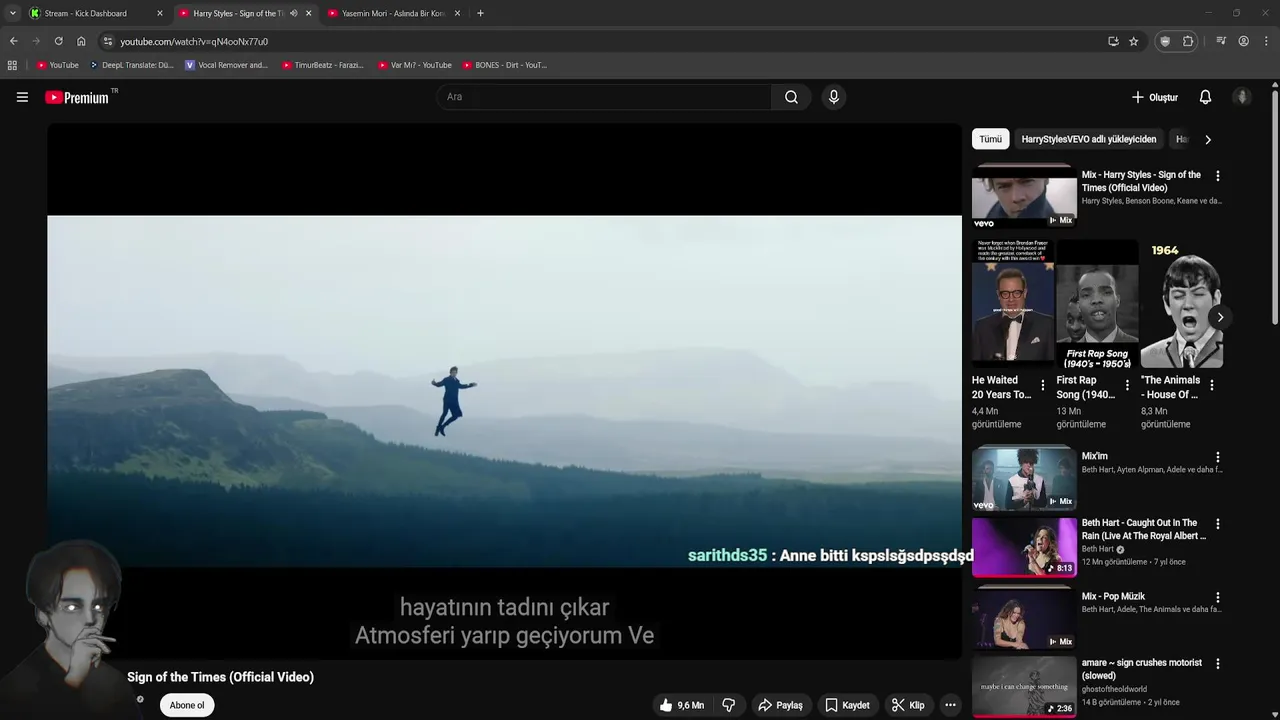Image resolution: width=1280 pixels, height=720 pixels.
Task: Open amare sign crushes motorist thumbnail
Action: (1024, 686)
